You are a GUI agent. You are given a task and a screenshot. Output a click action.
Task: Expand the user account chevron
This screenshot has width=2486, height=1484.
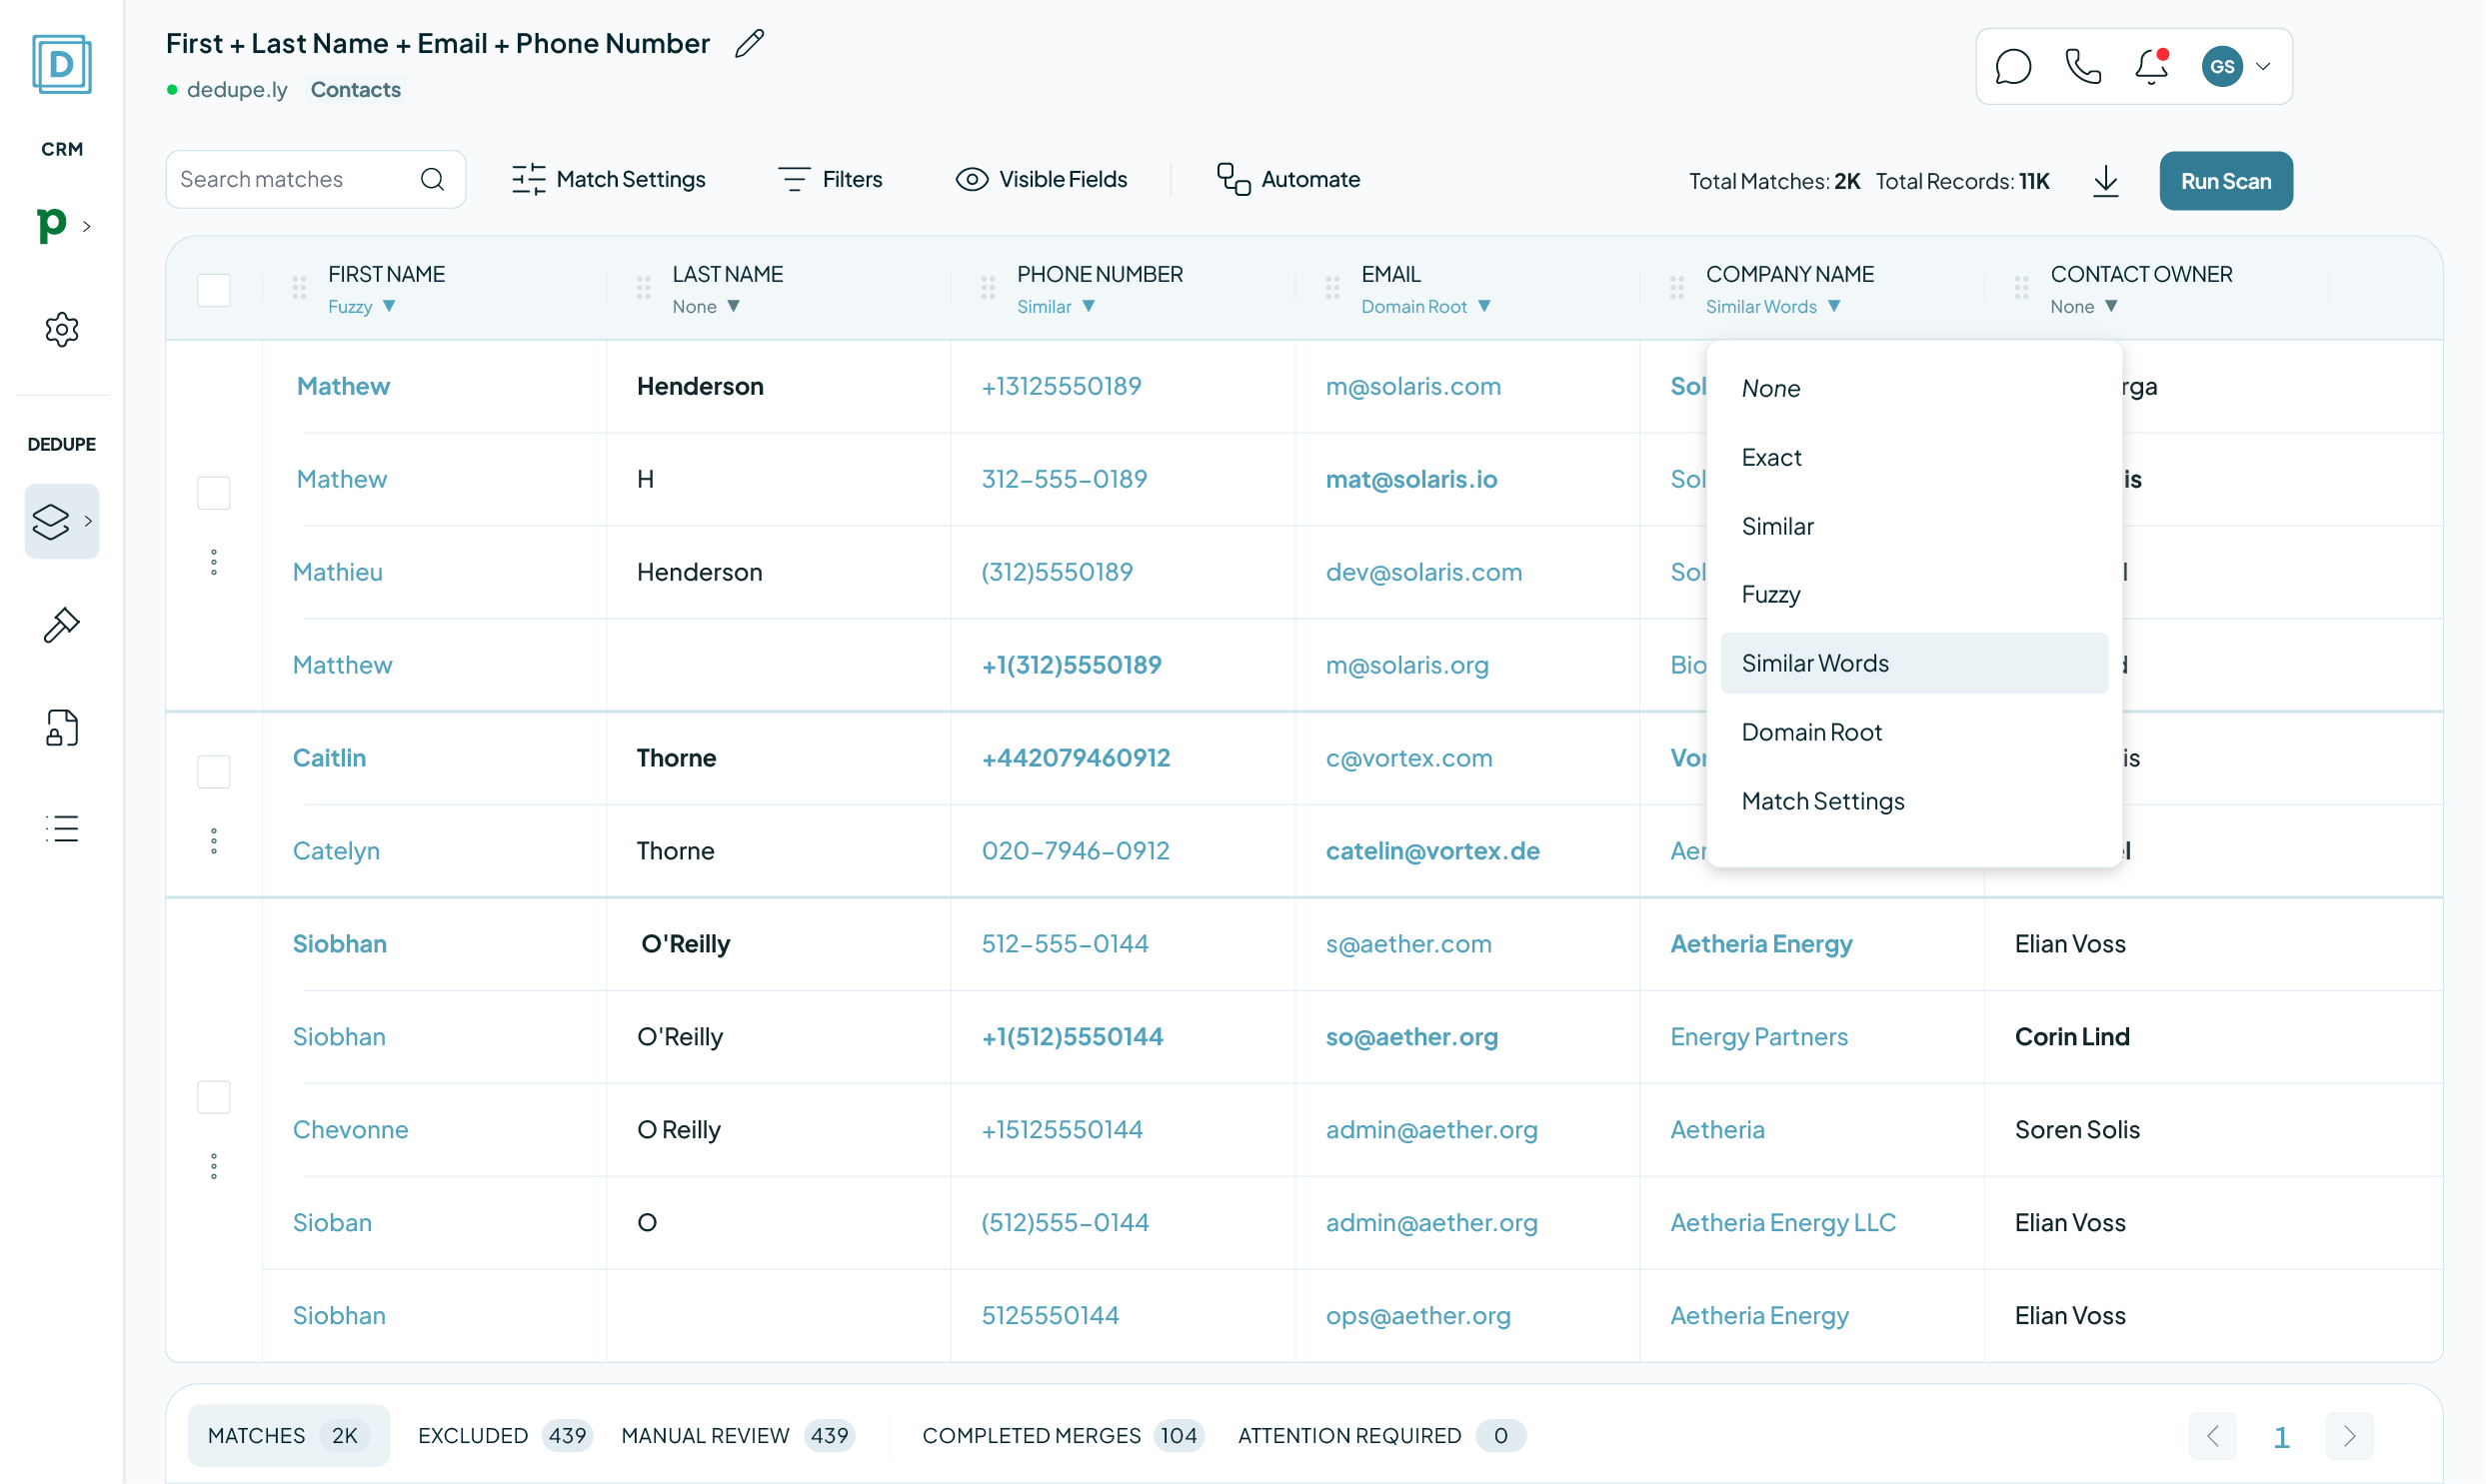coord(2263,67)
